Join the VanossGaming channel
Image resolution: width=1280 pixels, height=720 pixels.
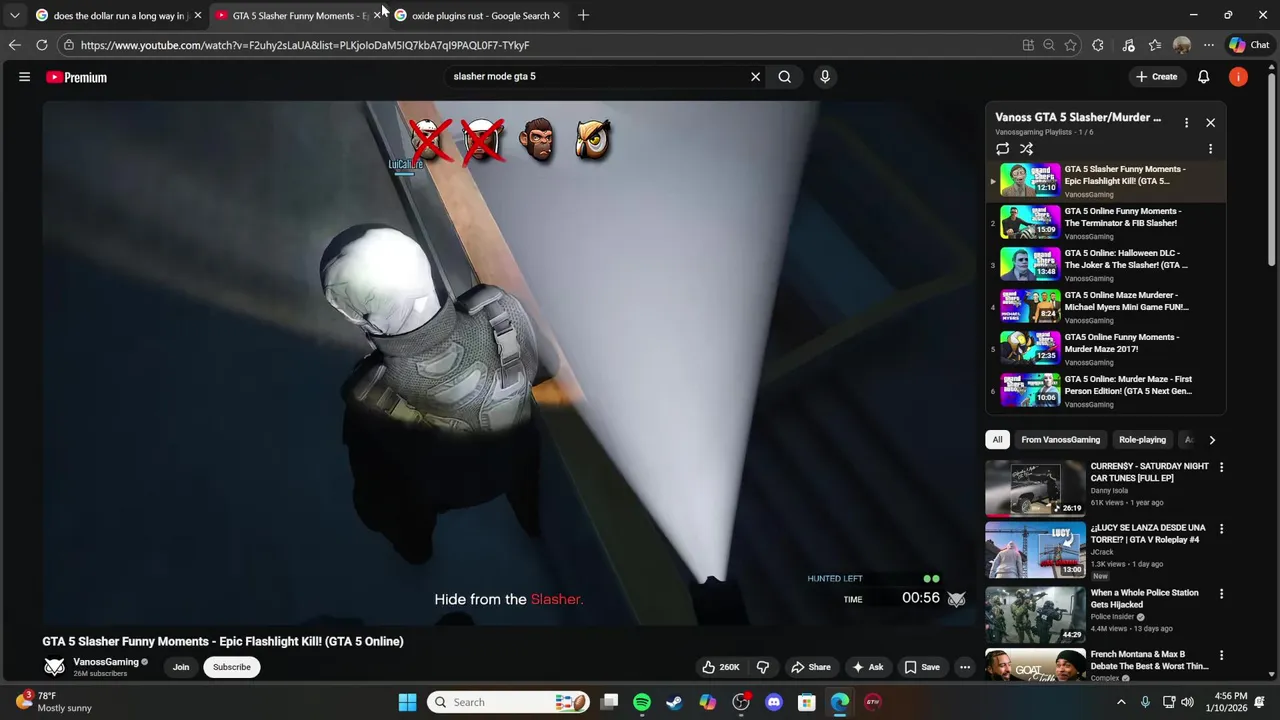[x=181, y=667]
